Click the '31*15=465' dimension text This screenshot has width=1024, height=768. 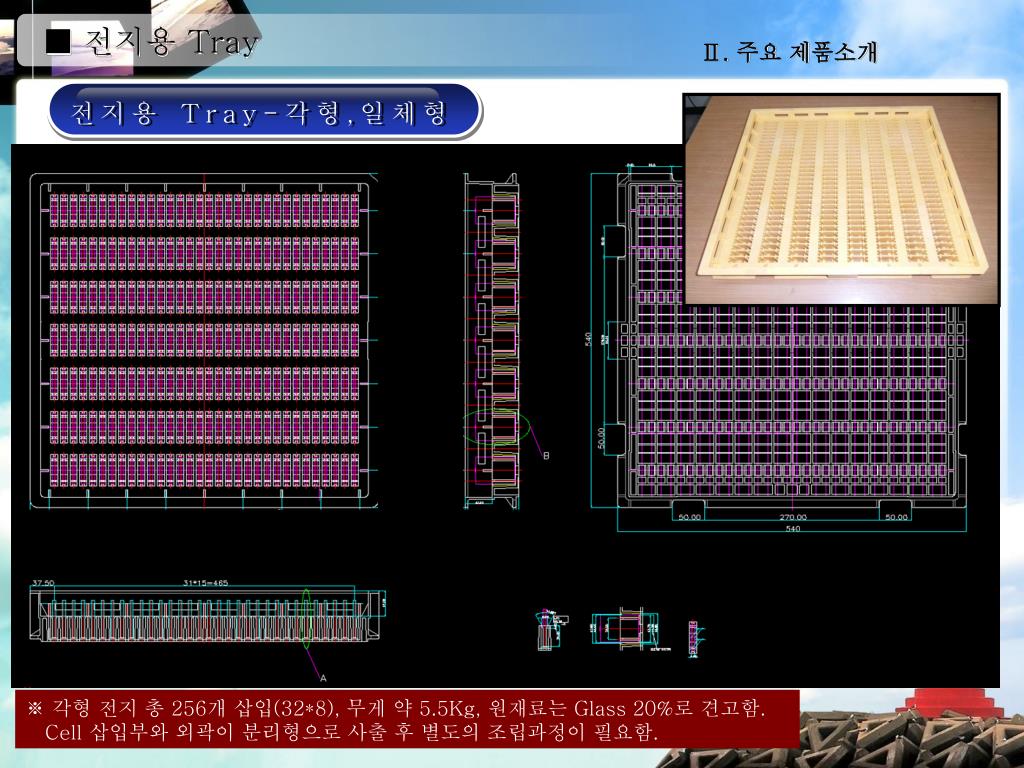[206, 583]
